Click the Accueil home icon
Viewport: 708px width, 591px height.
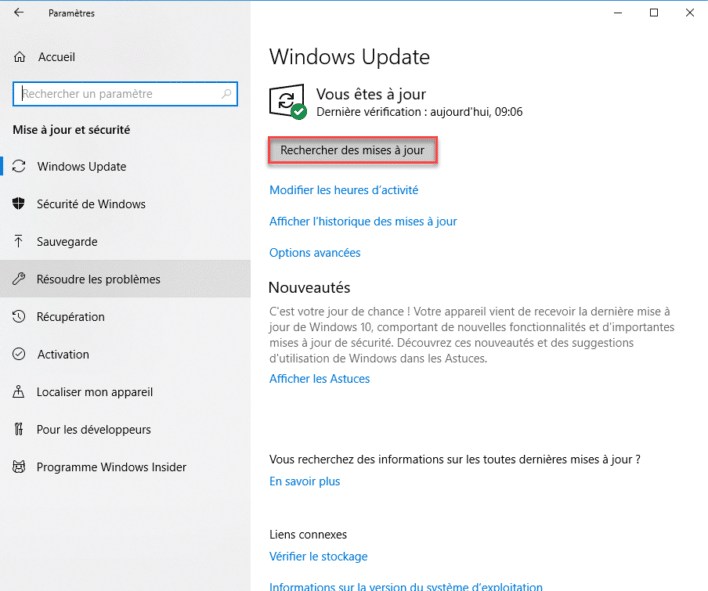click(18, 57)
